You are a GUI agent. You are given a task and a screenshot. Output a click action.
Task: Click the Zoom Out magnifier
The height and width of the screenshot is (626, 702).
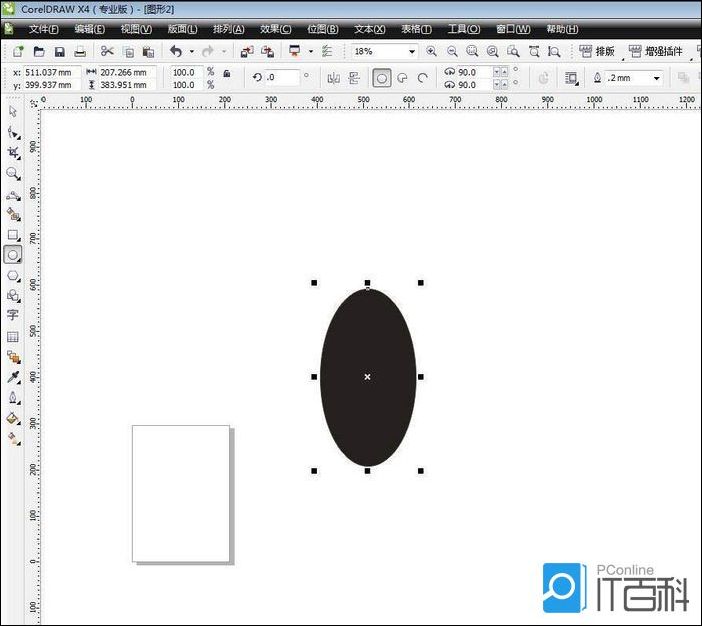[x=452, y=51]
